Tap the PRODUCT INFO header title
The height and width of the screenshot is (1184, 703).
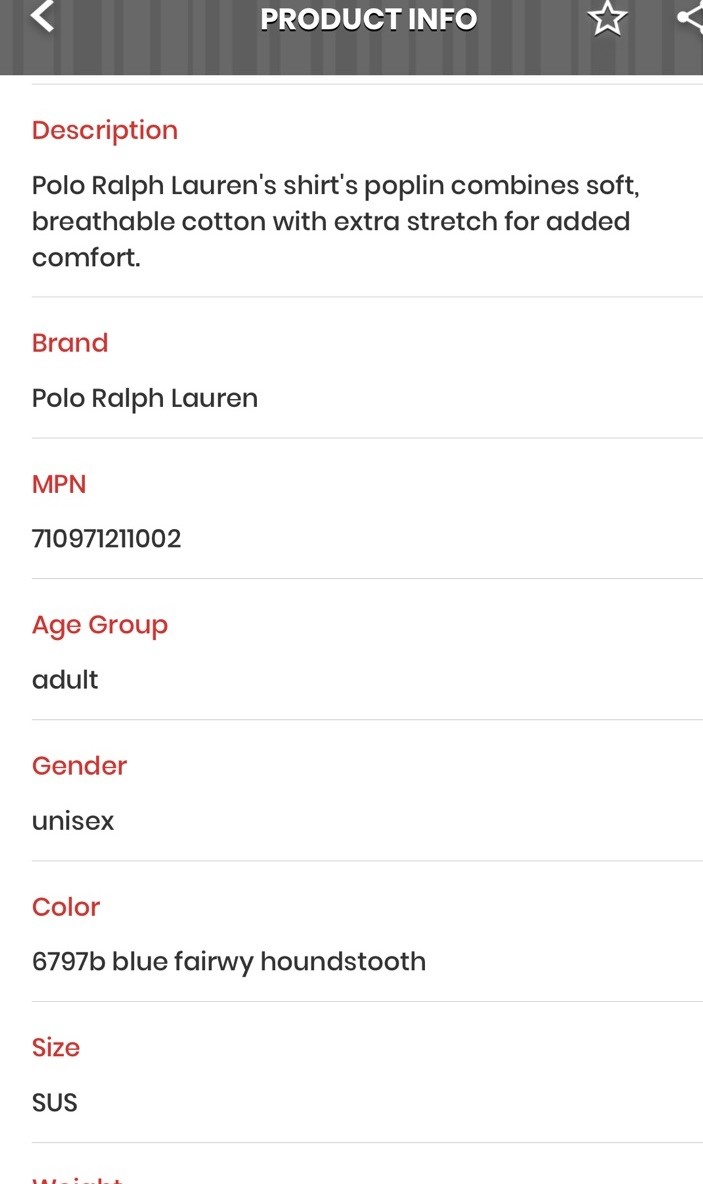click(x=368, y=19)
